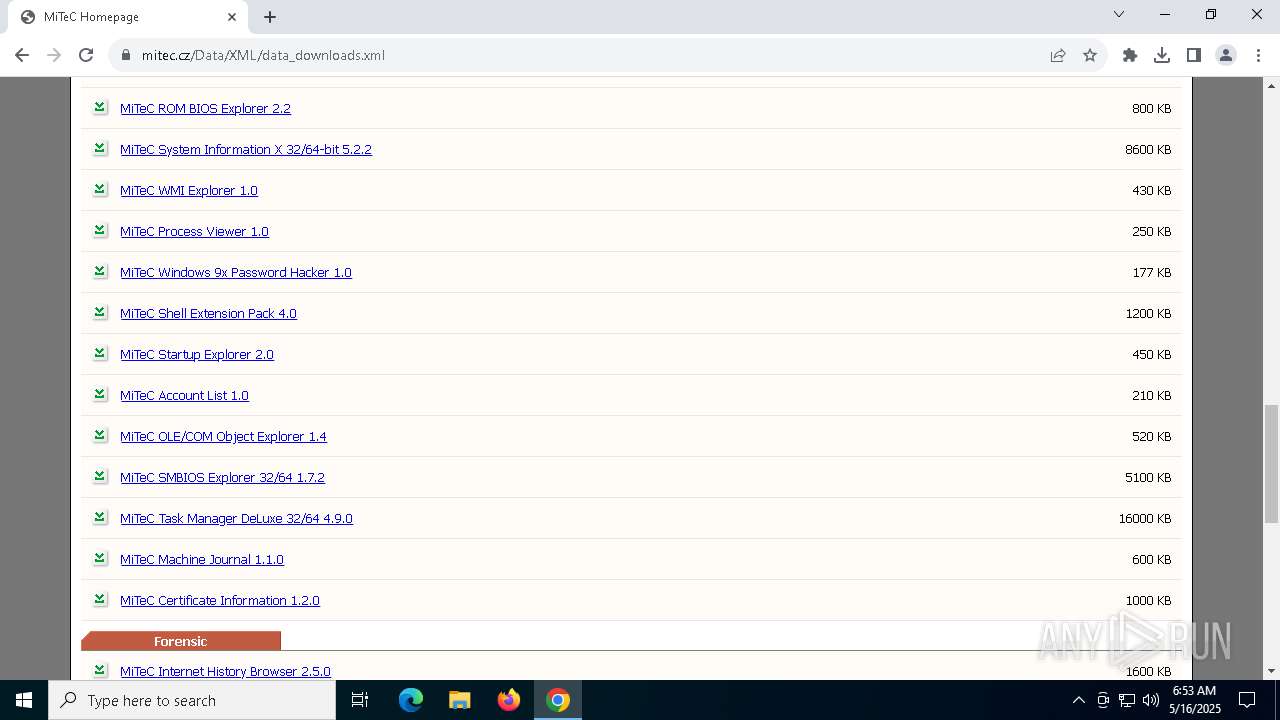Open MiTeC SMBIOS Explorer 32/64 1.7.2 link
Screen dimensions: 1280x720
[222, 477]
